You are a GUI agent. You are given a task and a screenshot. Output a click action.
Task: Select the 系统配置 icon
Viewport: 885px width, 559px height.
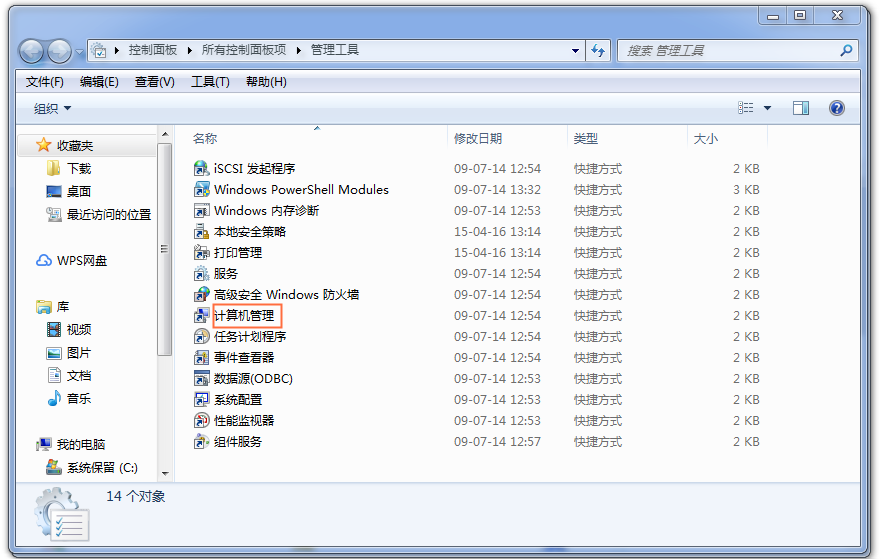pyautogui.click(x=201, y=400)
